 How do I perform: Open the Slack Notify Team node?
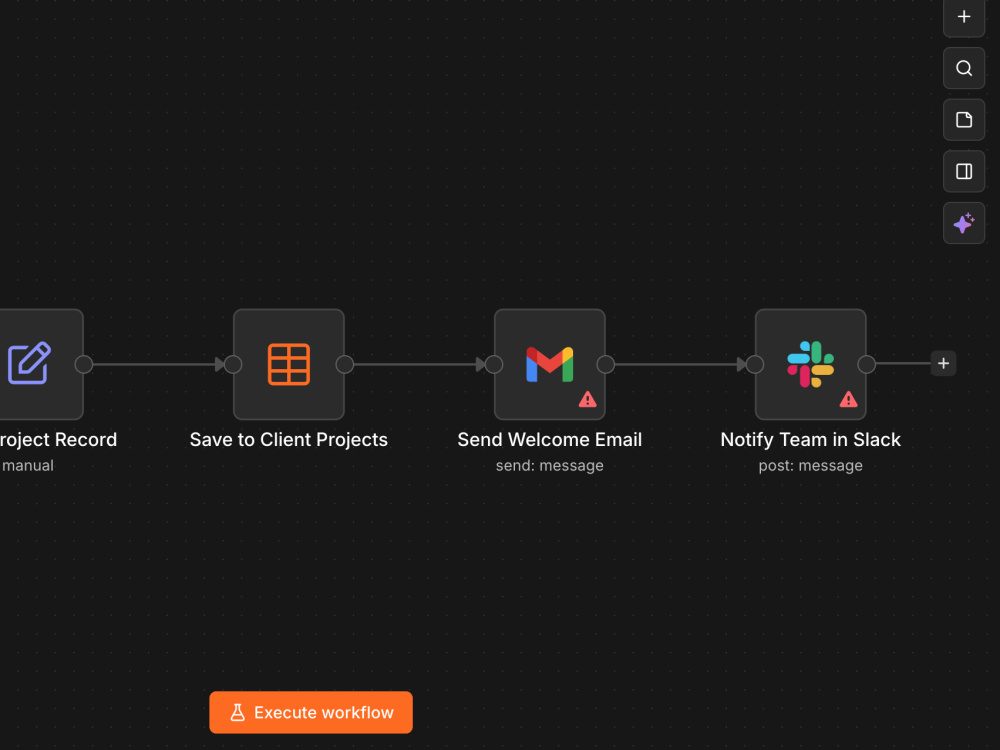810,364
